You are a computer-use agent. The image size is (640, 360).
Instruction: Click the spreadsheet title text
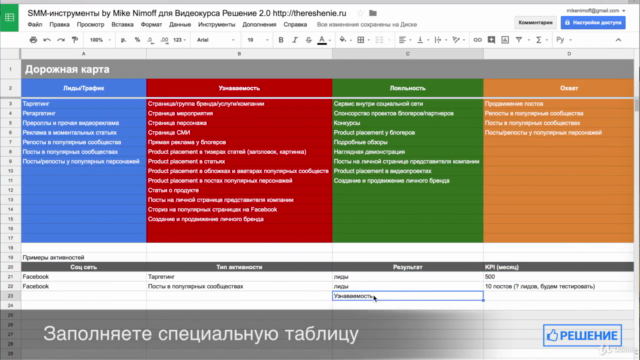point(187,13)
